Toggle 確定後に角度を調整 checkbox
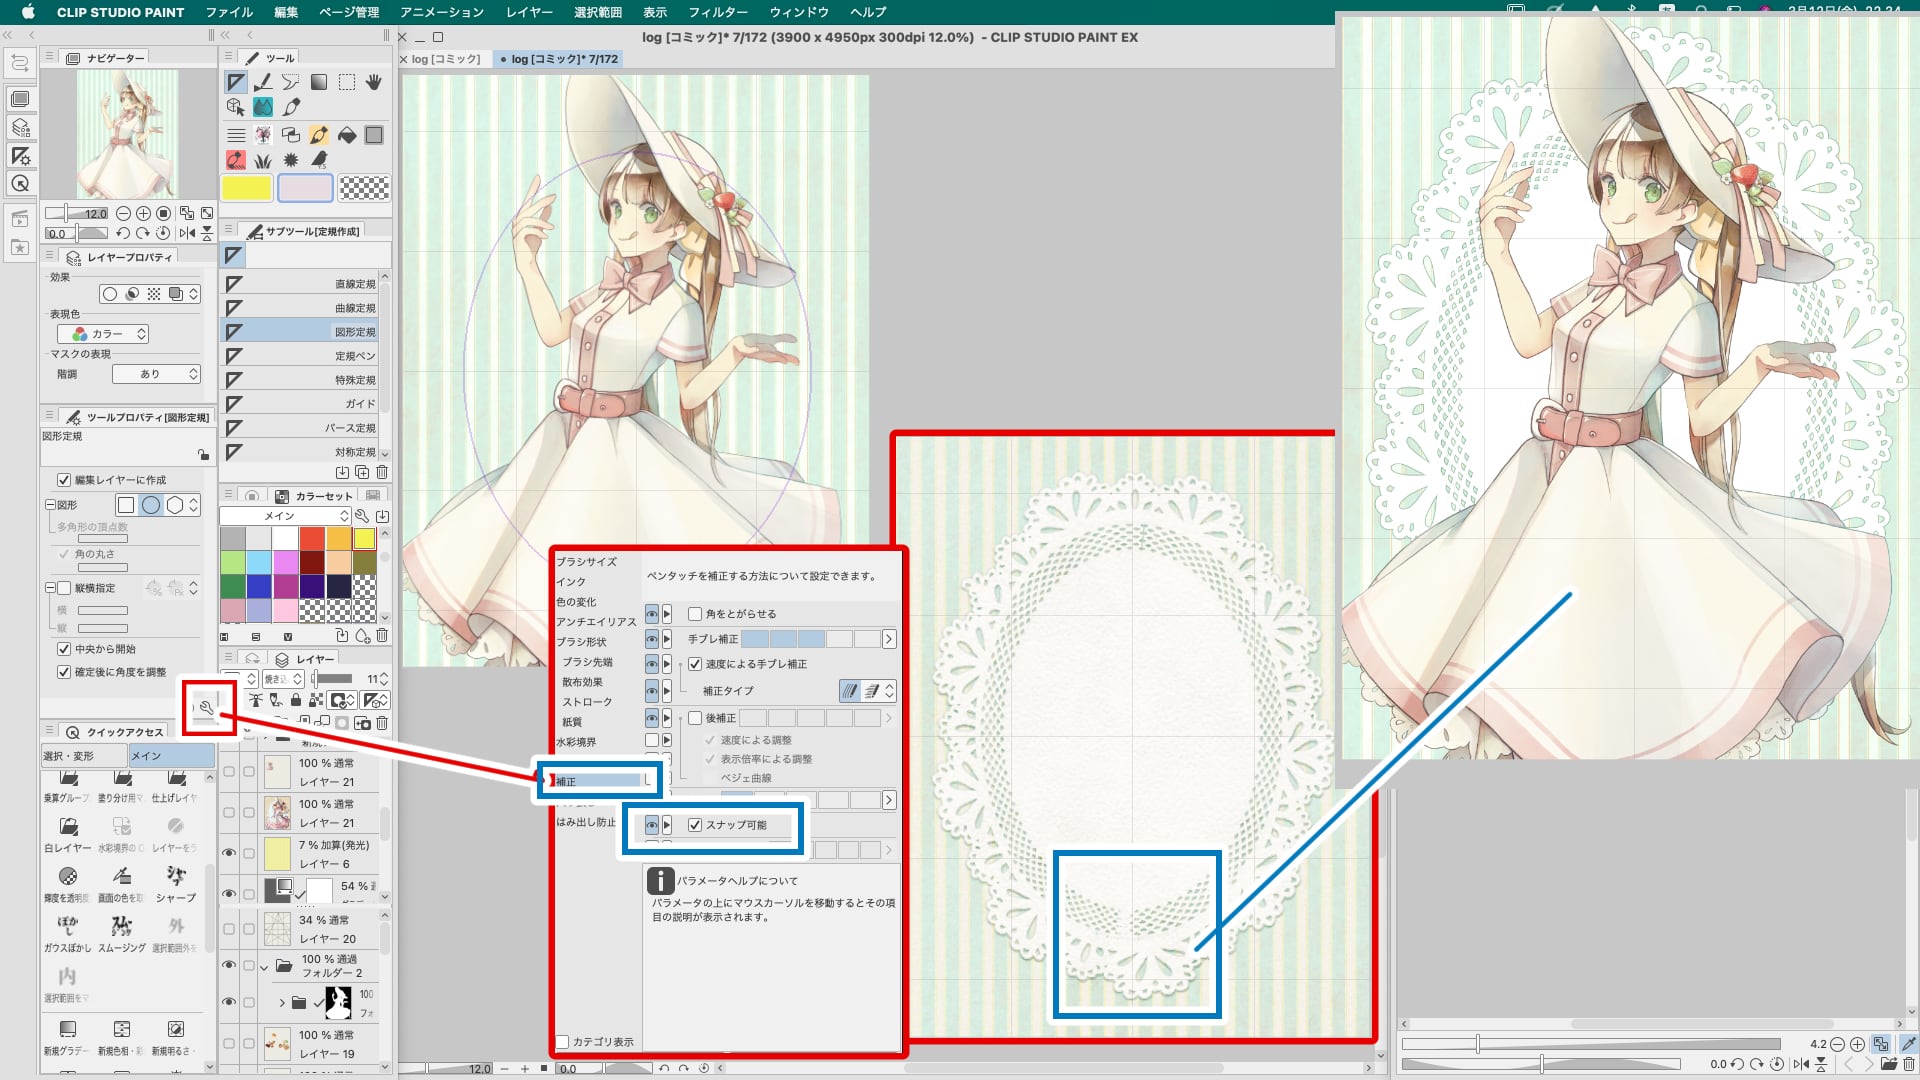 coord(64,672)
